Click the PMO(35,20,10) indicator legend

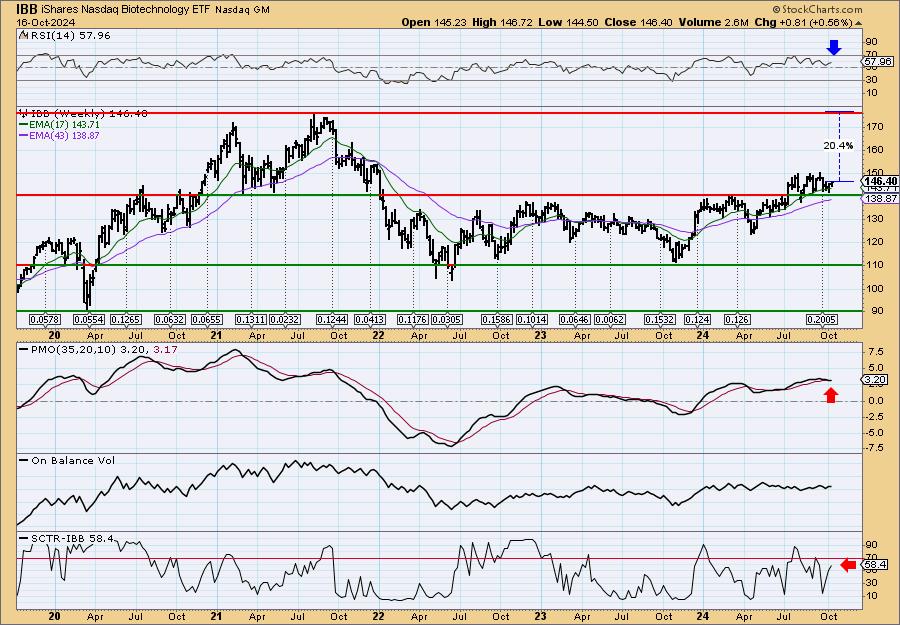(x=98, y=348)
